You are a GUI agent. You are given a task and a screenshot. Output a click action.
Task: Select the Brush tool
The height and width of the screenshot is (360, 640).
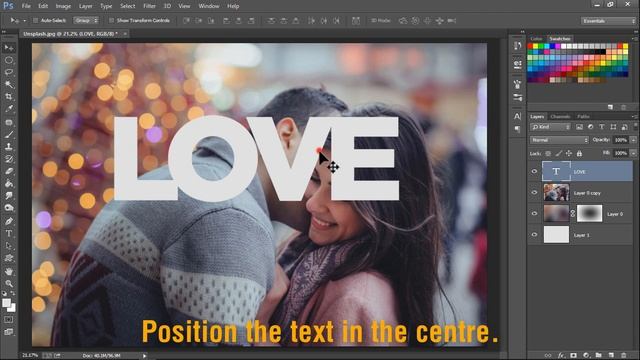pos(9,134)
